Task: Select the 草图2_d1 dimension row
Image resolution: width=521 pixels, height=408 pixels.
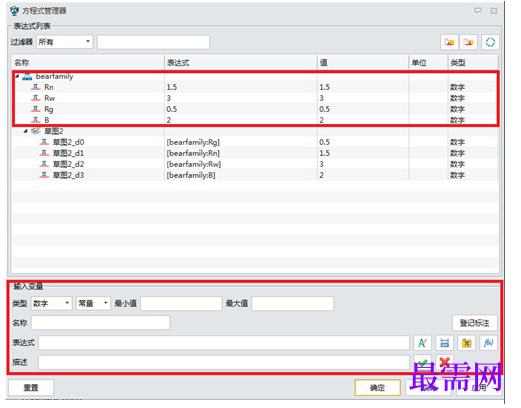Action: [255, 153]
